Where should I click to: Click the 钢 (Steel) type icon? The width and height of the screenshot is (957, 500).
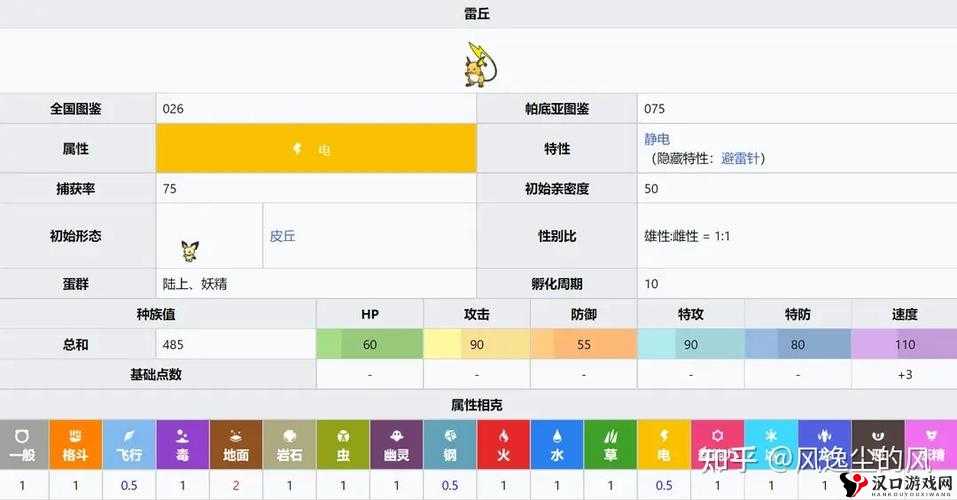click(x=450, y=444)
